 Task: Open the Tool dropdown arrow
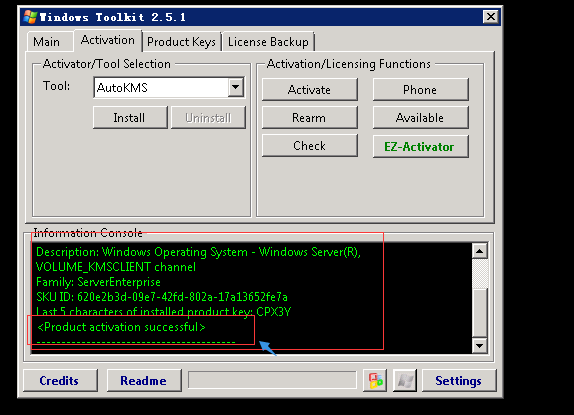[x=236, y=87]
